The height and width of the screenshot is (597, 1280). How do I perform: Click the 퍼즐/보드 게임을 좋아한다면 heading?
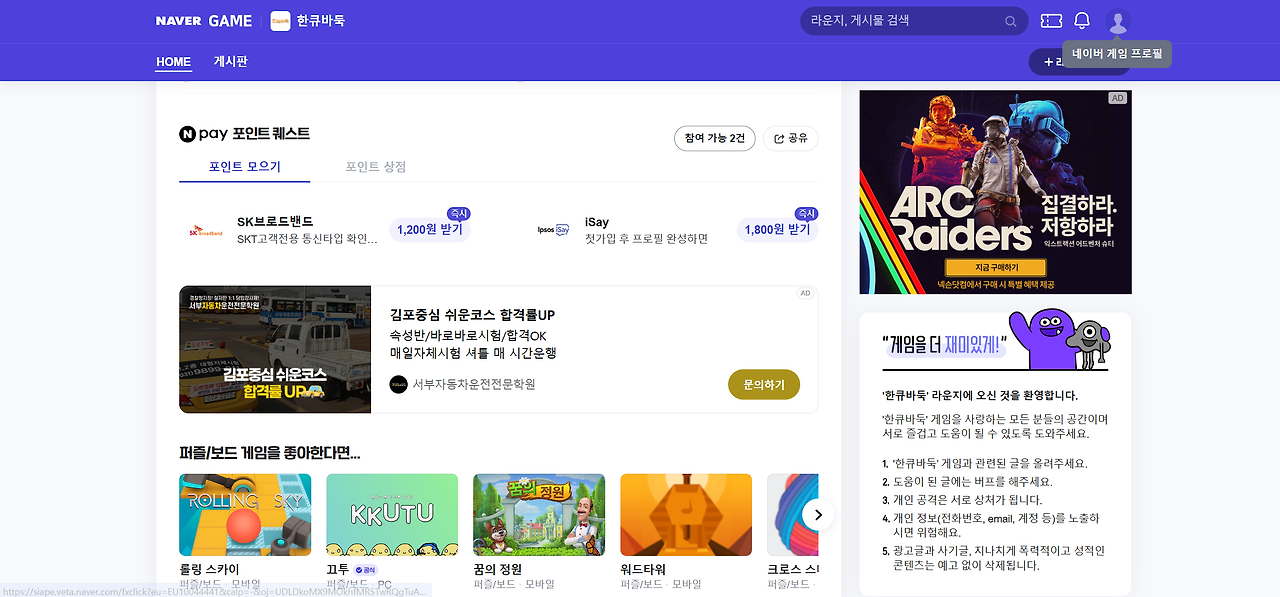(270, 453)
